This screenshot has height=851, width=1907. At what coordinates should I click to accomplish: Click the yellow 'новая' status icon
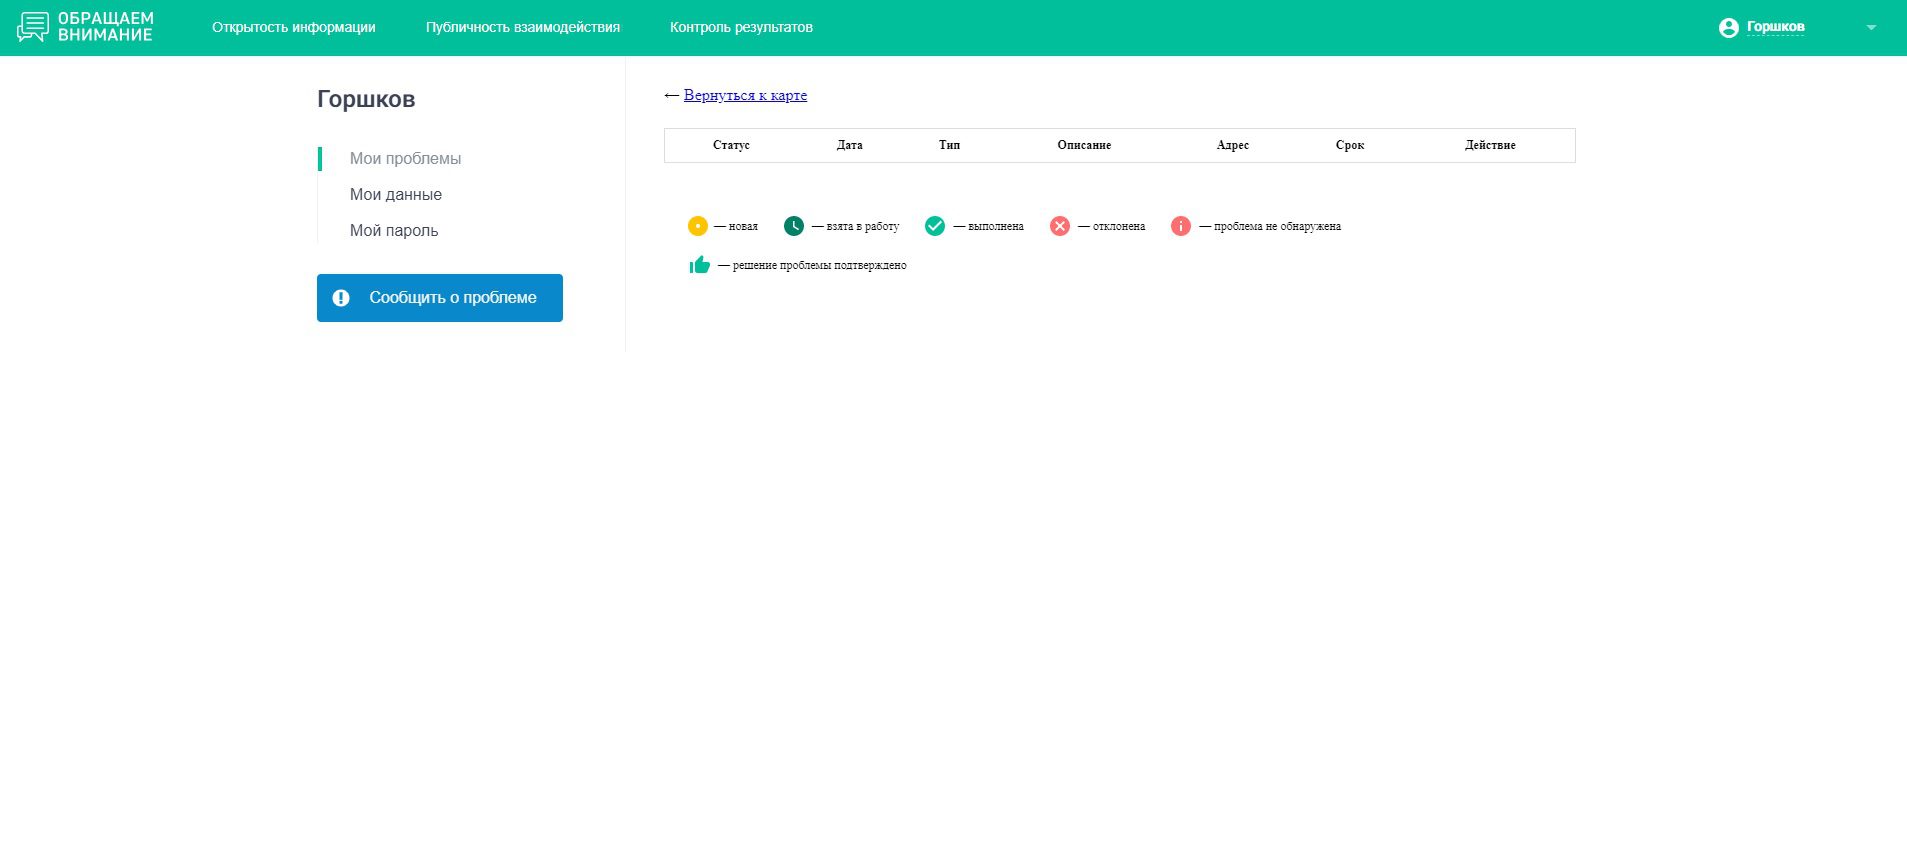pyautogui.click(x=697, y=226)
